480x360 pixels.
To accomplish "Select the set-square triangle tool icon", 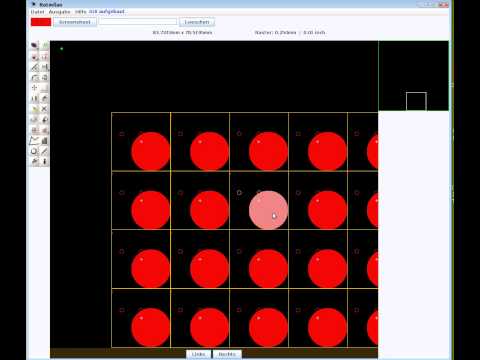I will coord(34,67).
